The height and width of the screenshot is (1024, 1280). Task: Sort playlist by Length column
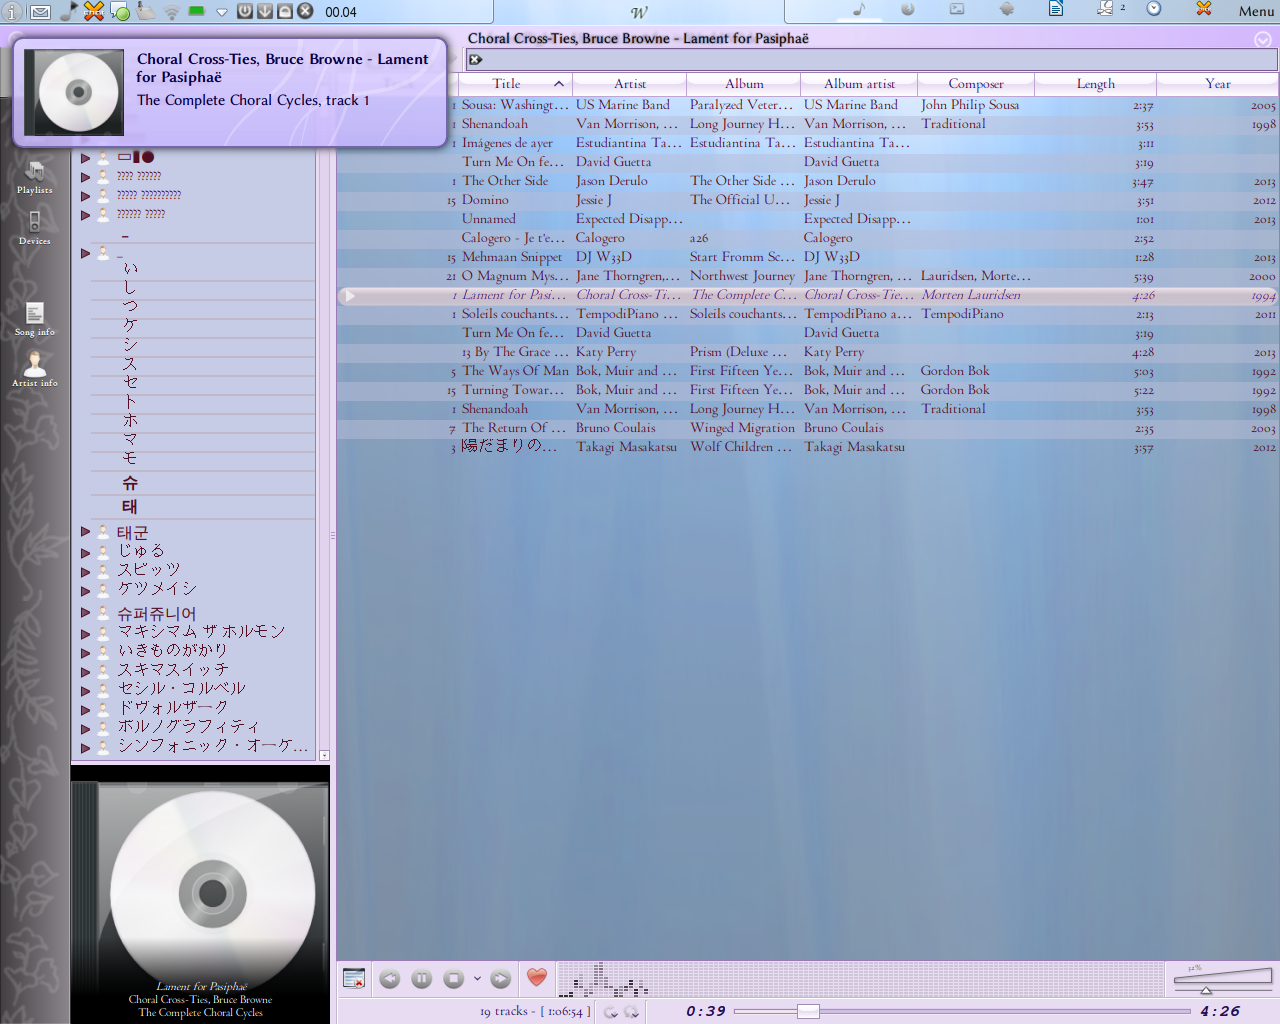[1096, 84]
